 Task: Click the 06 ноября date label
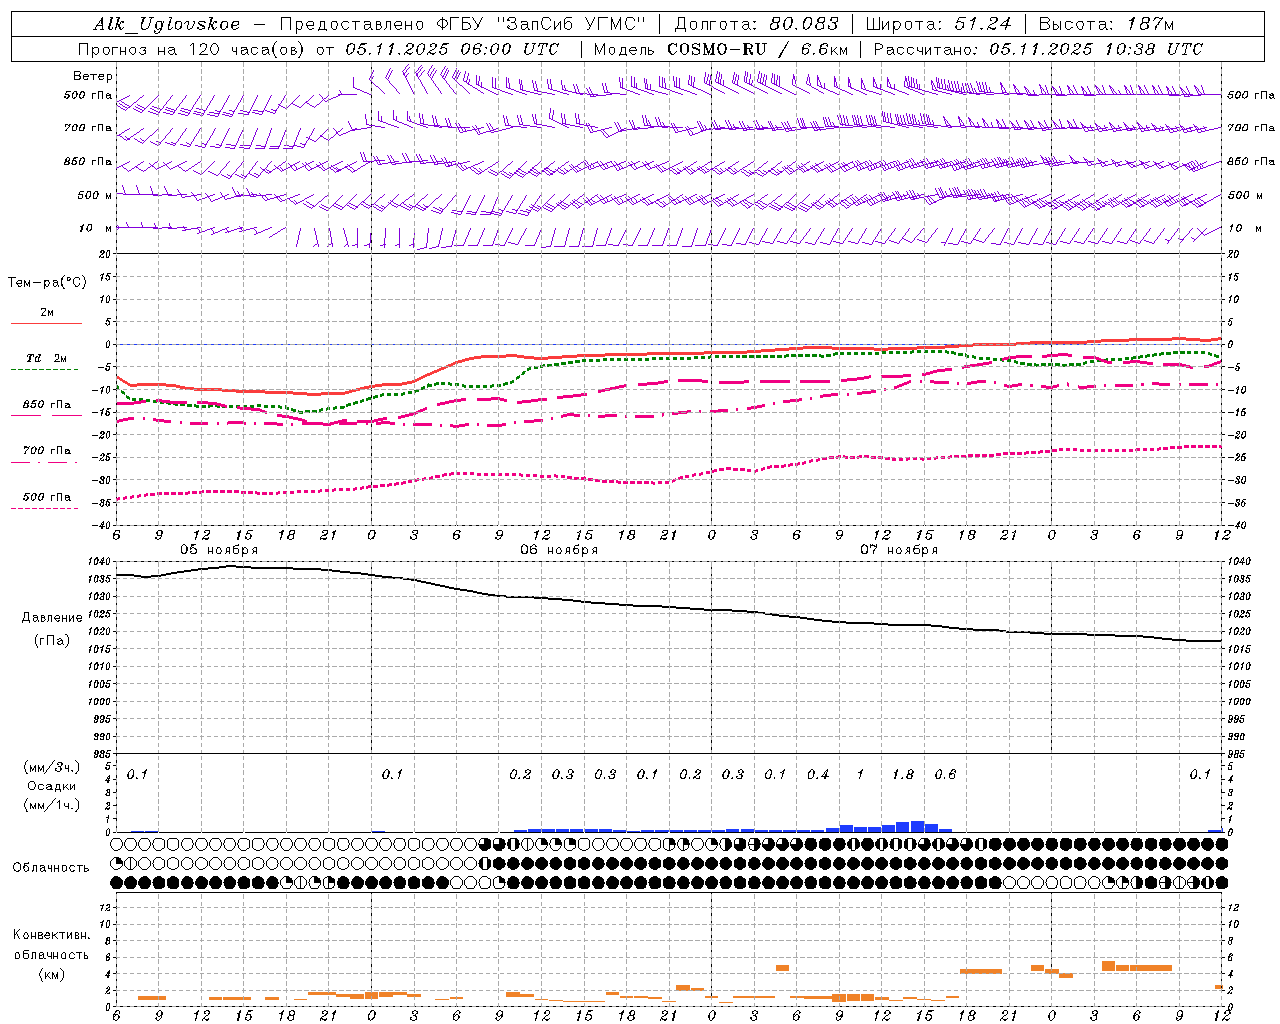click(x=559, y=550)
